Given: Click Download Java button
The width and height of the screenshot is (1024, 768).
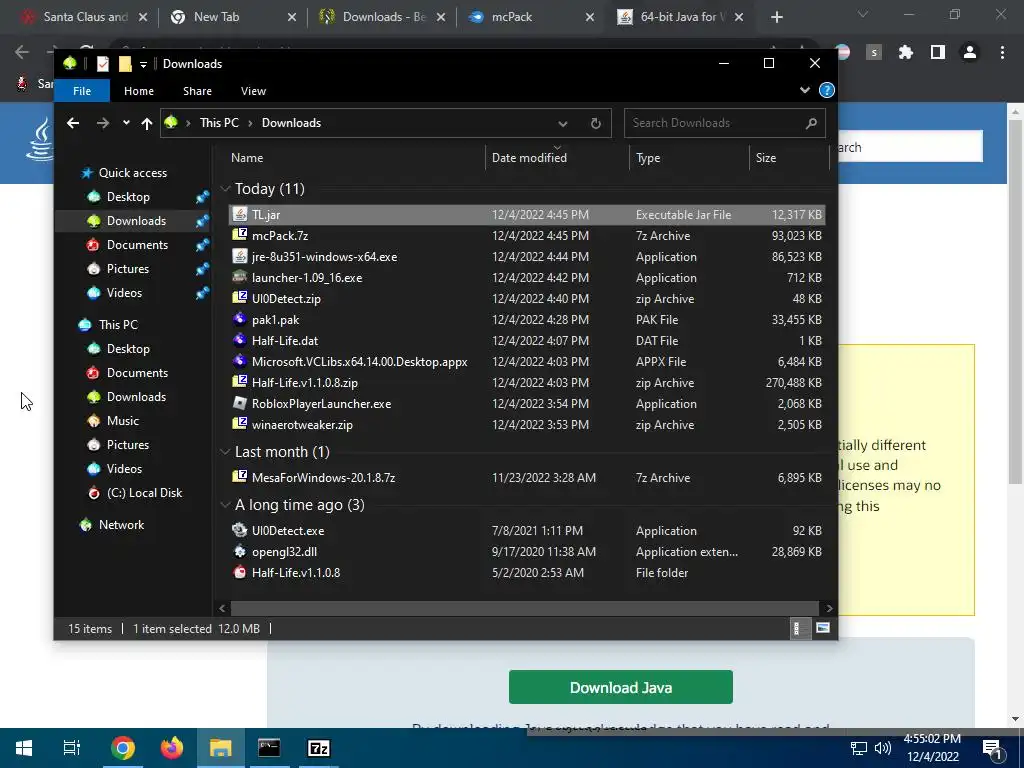Looking at the screenshot, I should 620,687.
